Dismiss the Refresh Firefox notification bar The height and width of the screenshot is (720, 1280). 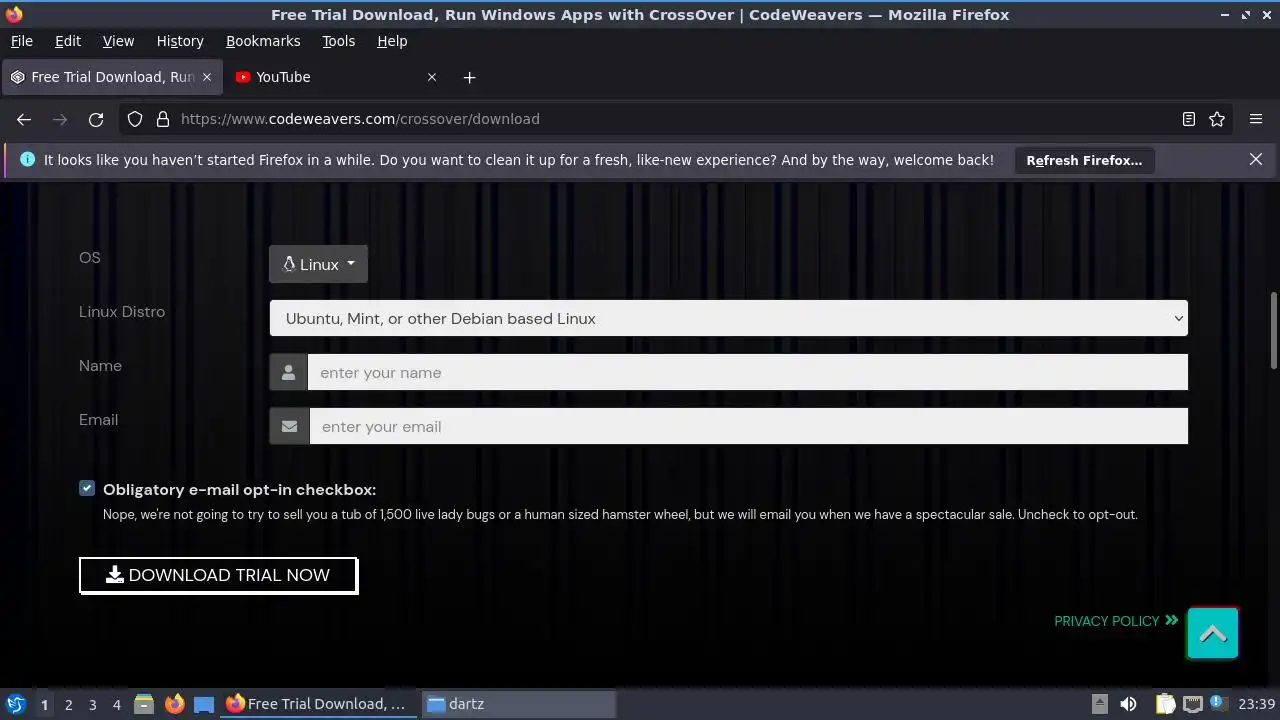point(1256,160)
